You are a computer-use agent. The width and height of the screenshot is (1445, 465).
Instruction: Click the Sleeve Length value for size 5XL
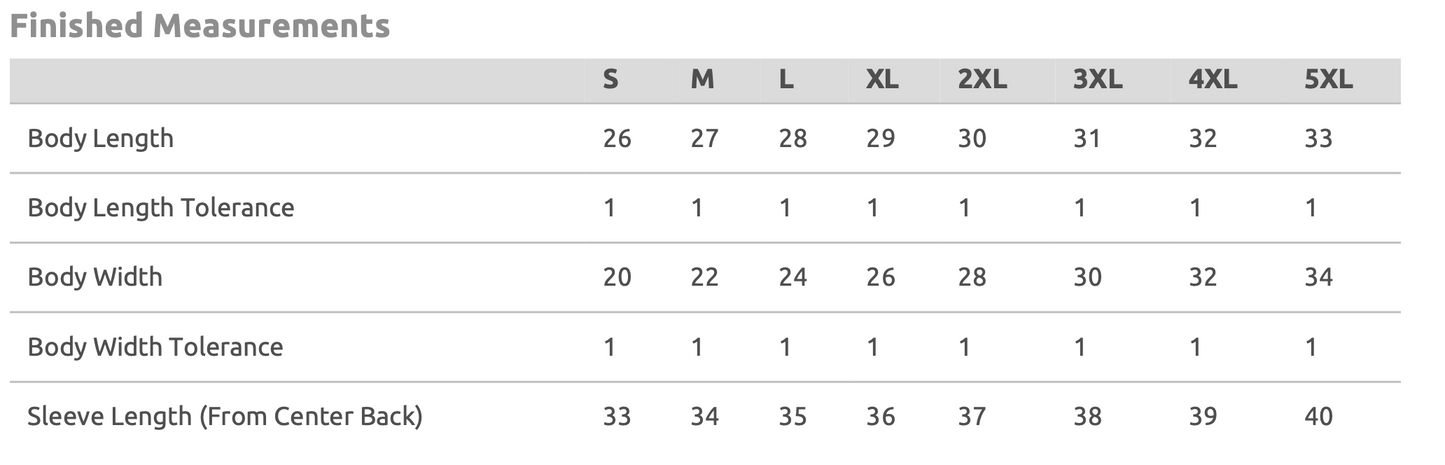pos(1319,416)
